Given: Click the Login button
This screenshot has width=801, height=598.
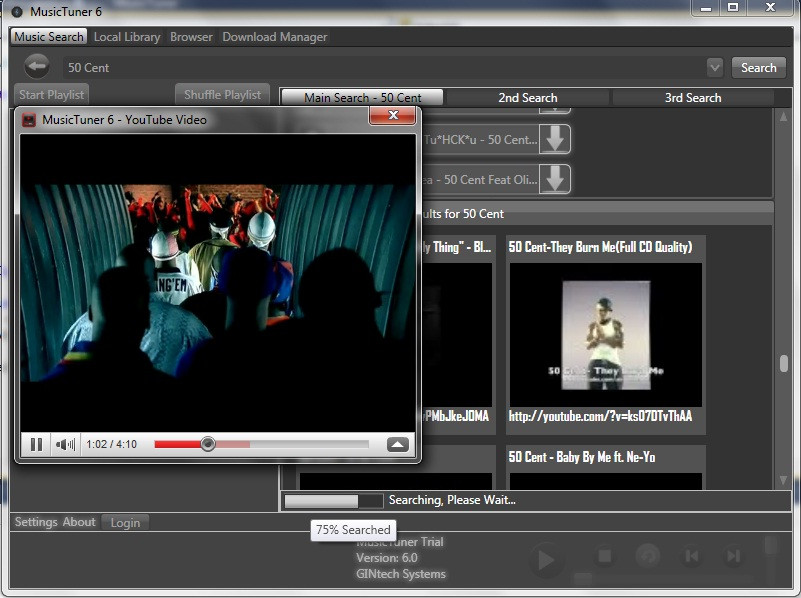Looking at the screenshot, I should pos(125,522).
